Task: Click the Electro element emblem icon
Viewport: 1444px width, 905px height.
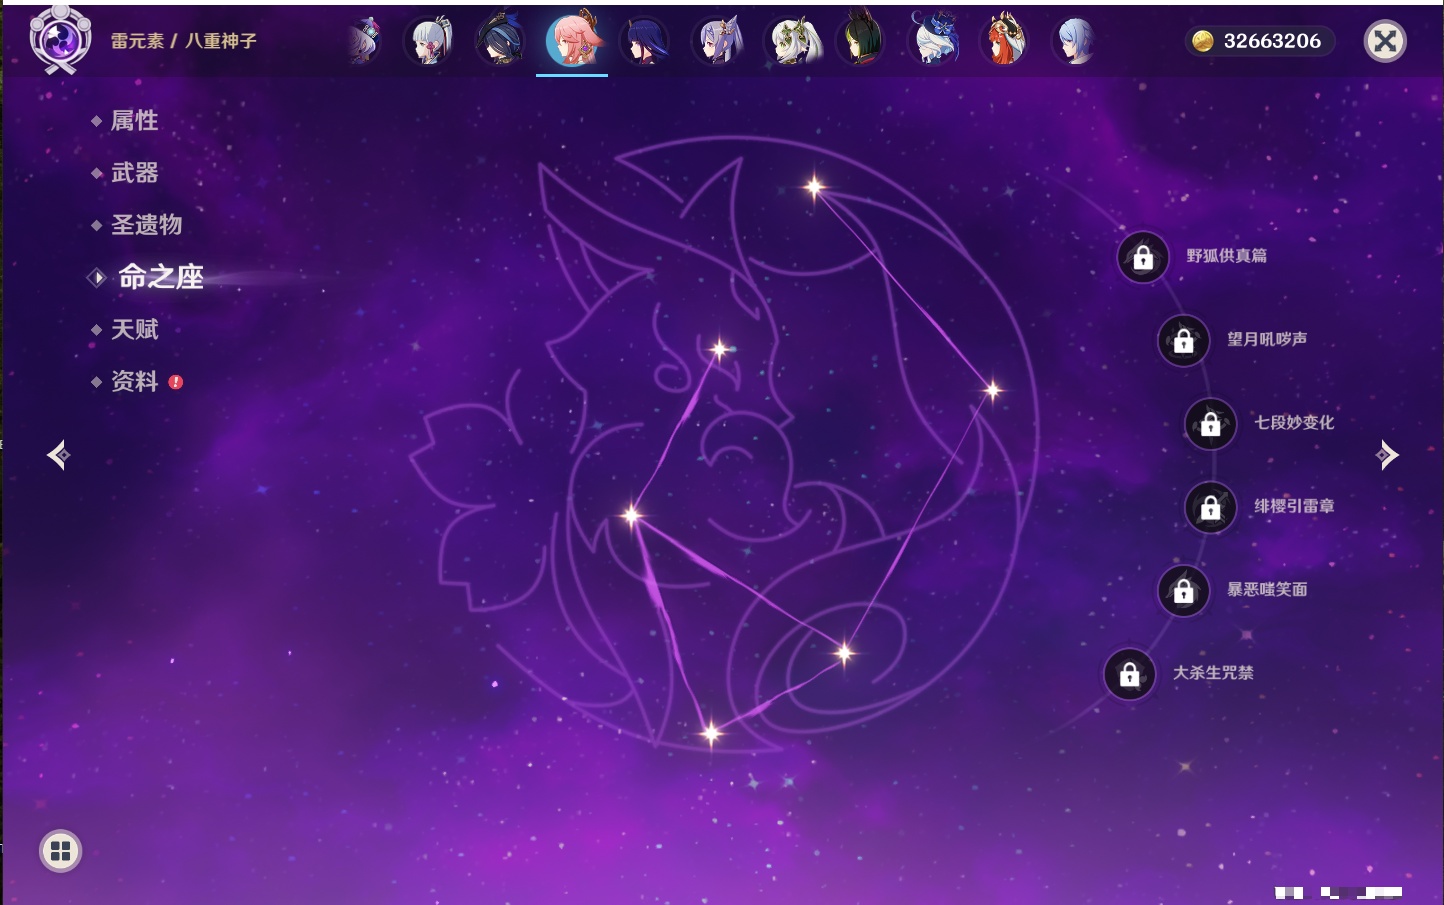Action: point(60,40)
